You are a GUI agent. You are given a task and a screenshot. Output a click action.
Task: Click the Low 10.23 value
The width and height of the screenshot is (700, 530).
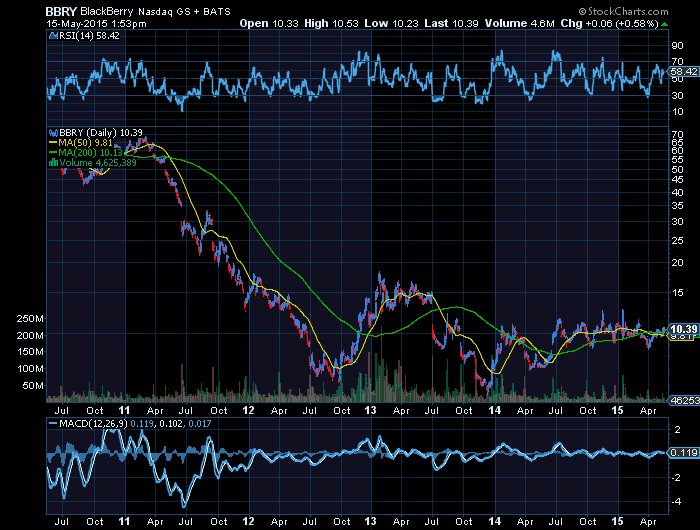pos(391,23)
